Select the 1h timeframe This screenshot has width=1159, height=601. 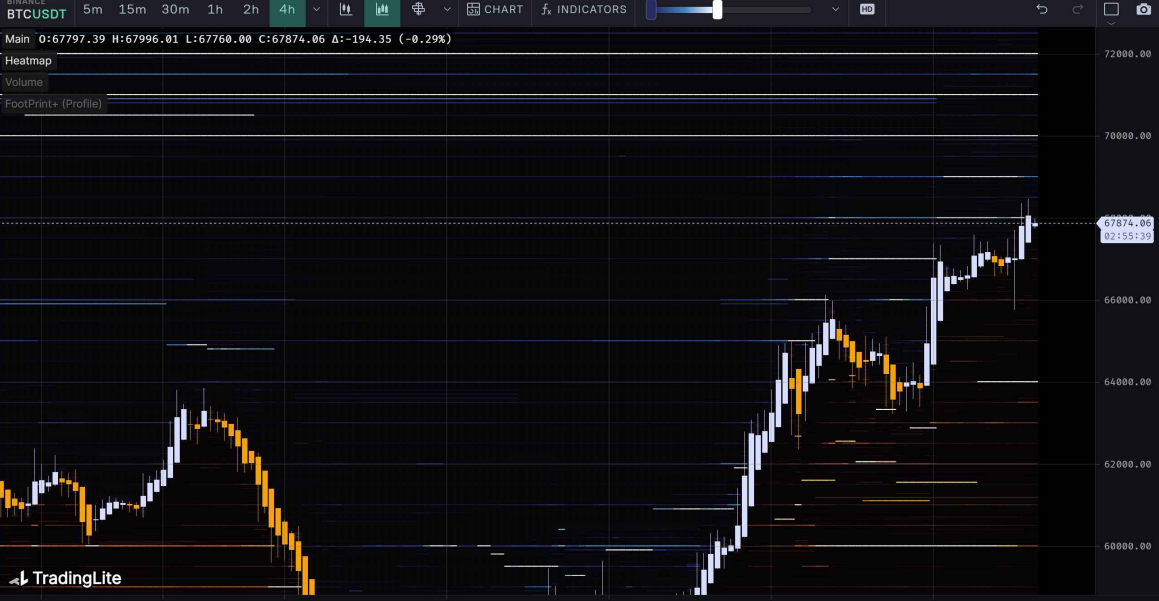pos(215,10)
